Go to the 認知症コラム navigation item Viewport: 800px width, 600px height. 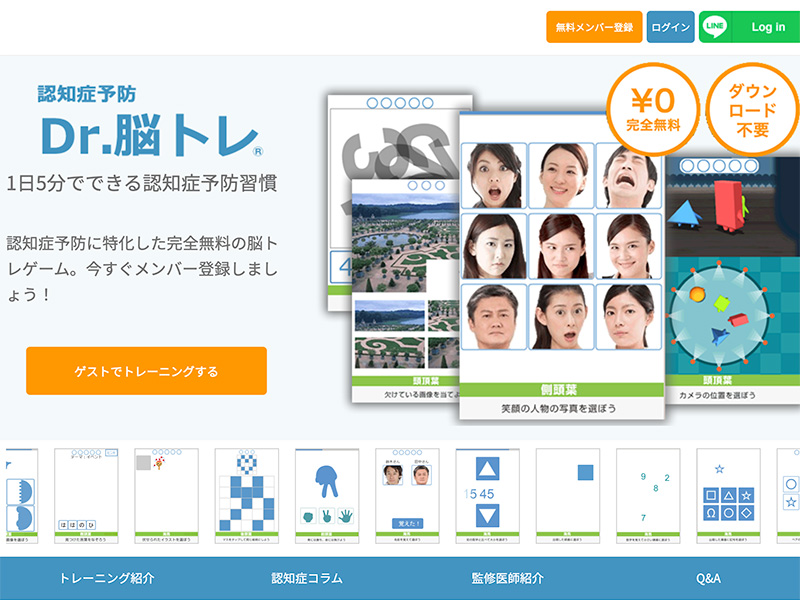[307, 578]
